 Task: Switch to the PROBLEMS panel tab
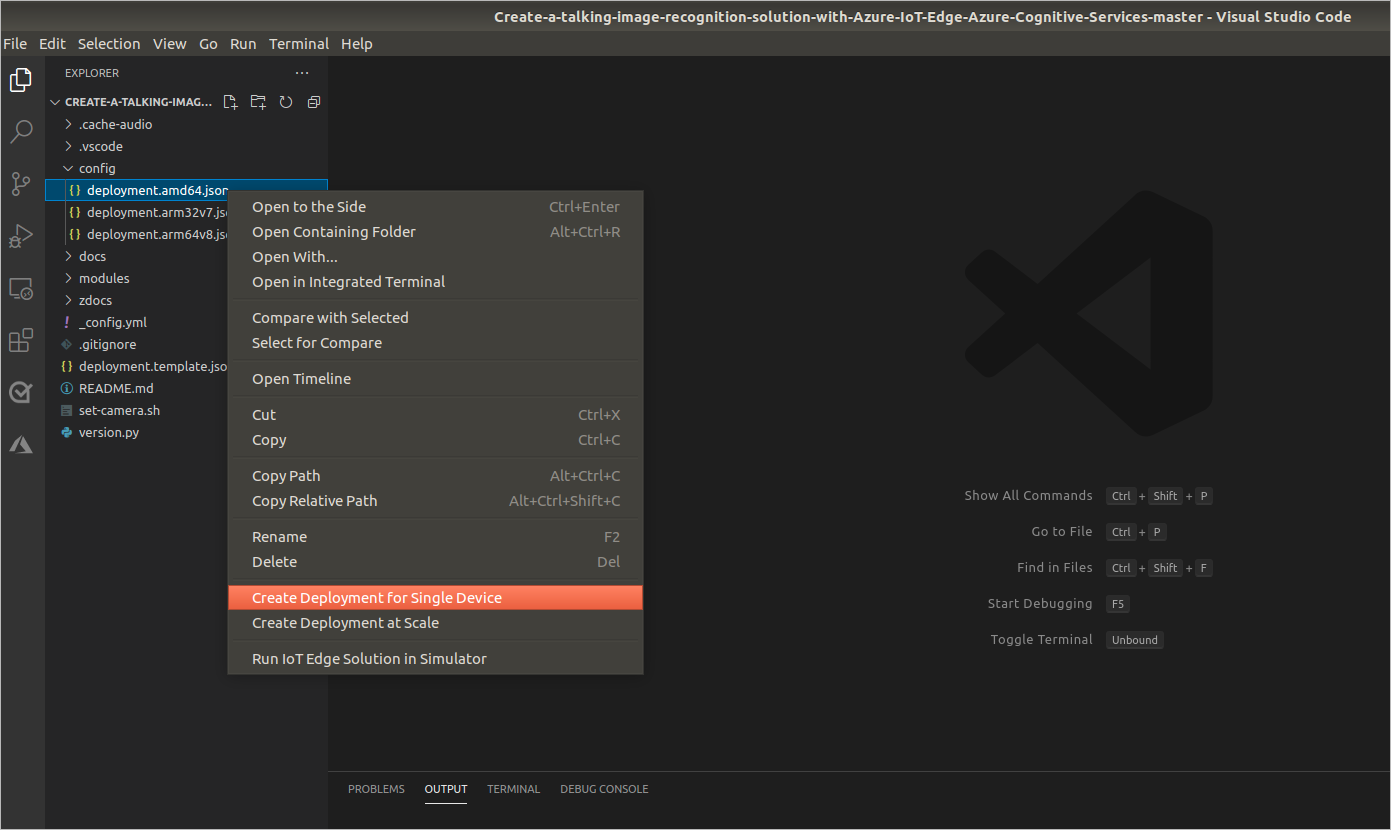pos(376,789)
